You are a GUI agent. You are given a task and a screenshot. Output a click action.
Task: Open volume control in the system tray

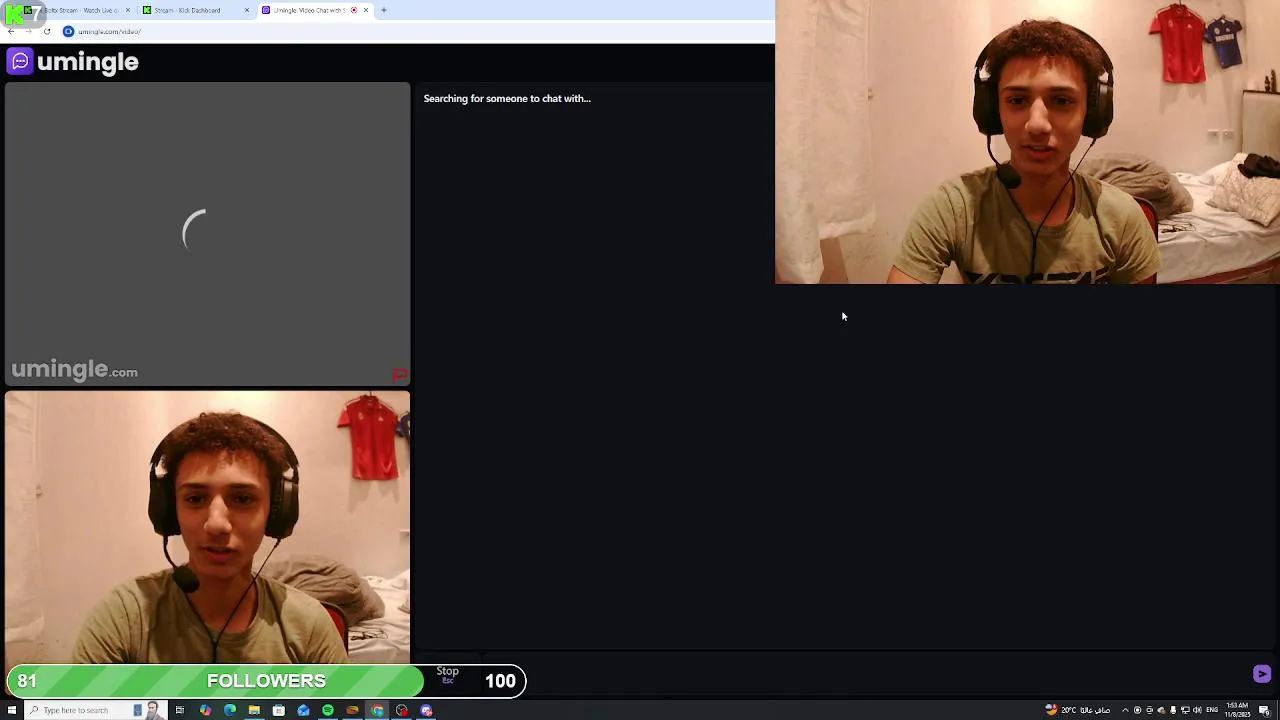point(1197,710)
